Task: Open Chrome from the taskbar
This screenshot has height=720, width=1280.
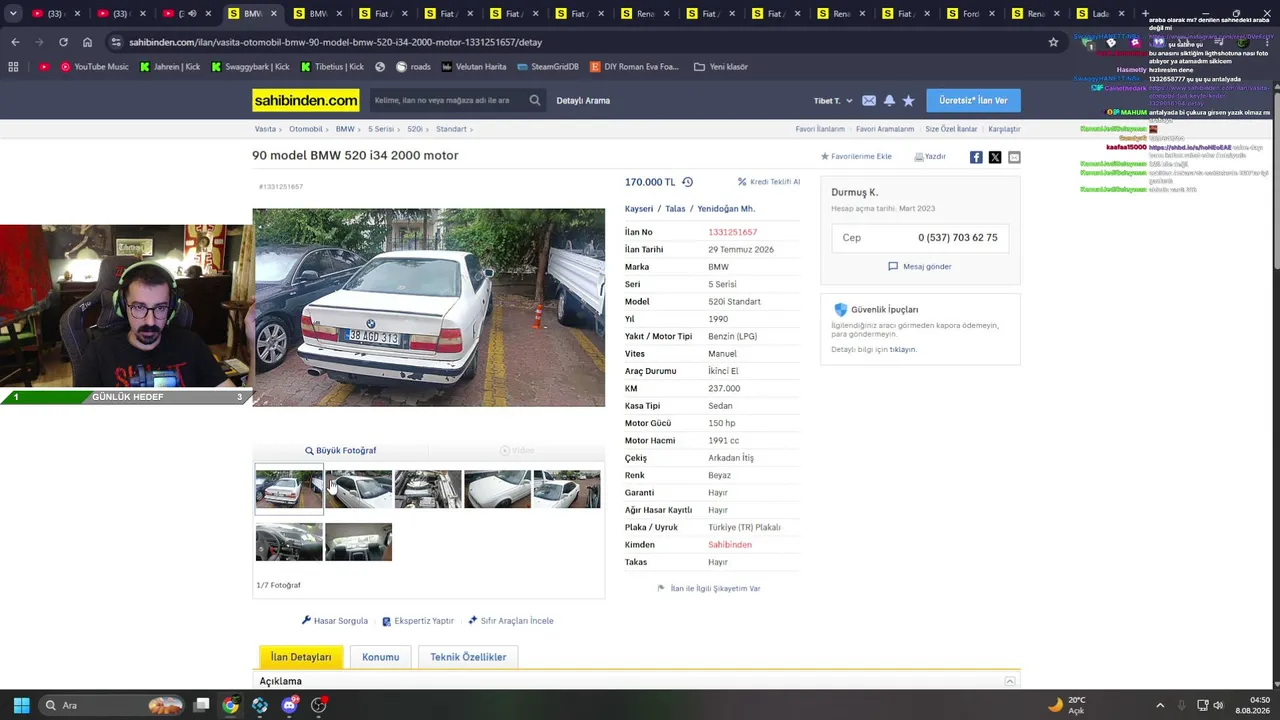Action: (230, 705)
